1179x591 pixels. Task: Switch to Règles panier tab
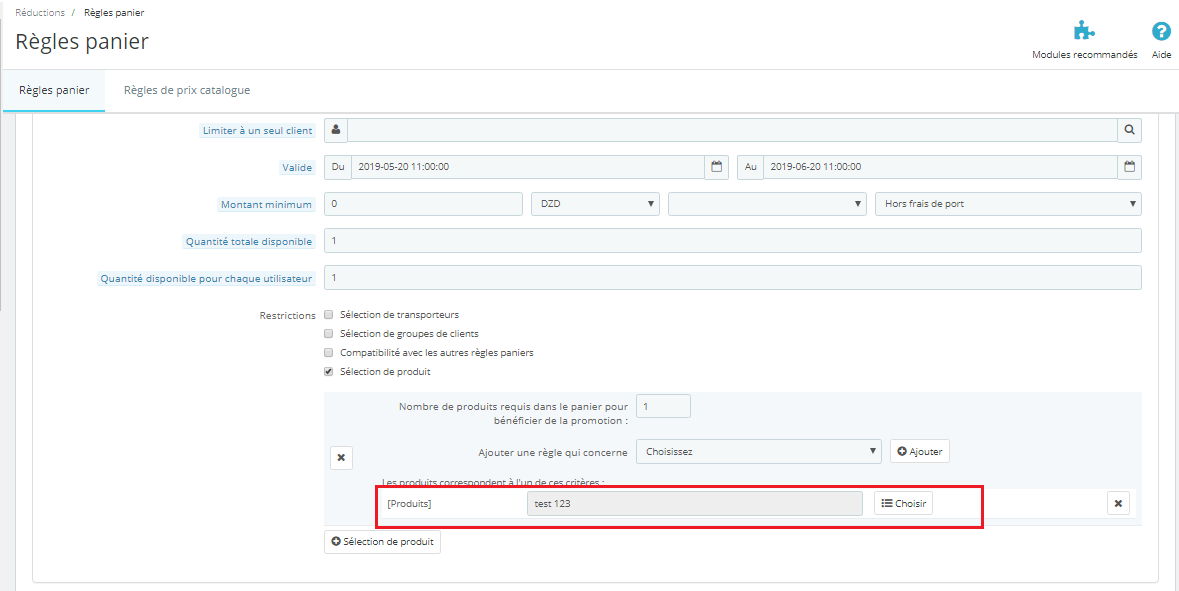[x=54, y=90]
